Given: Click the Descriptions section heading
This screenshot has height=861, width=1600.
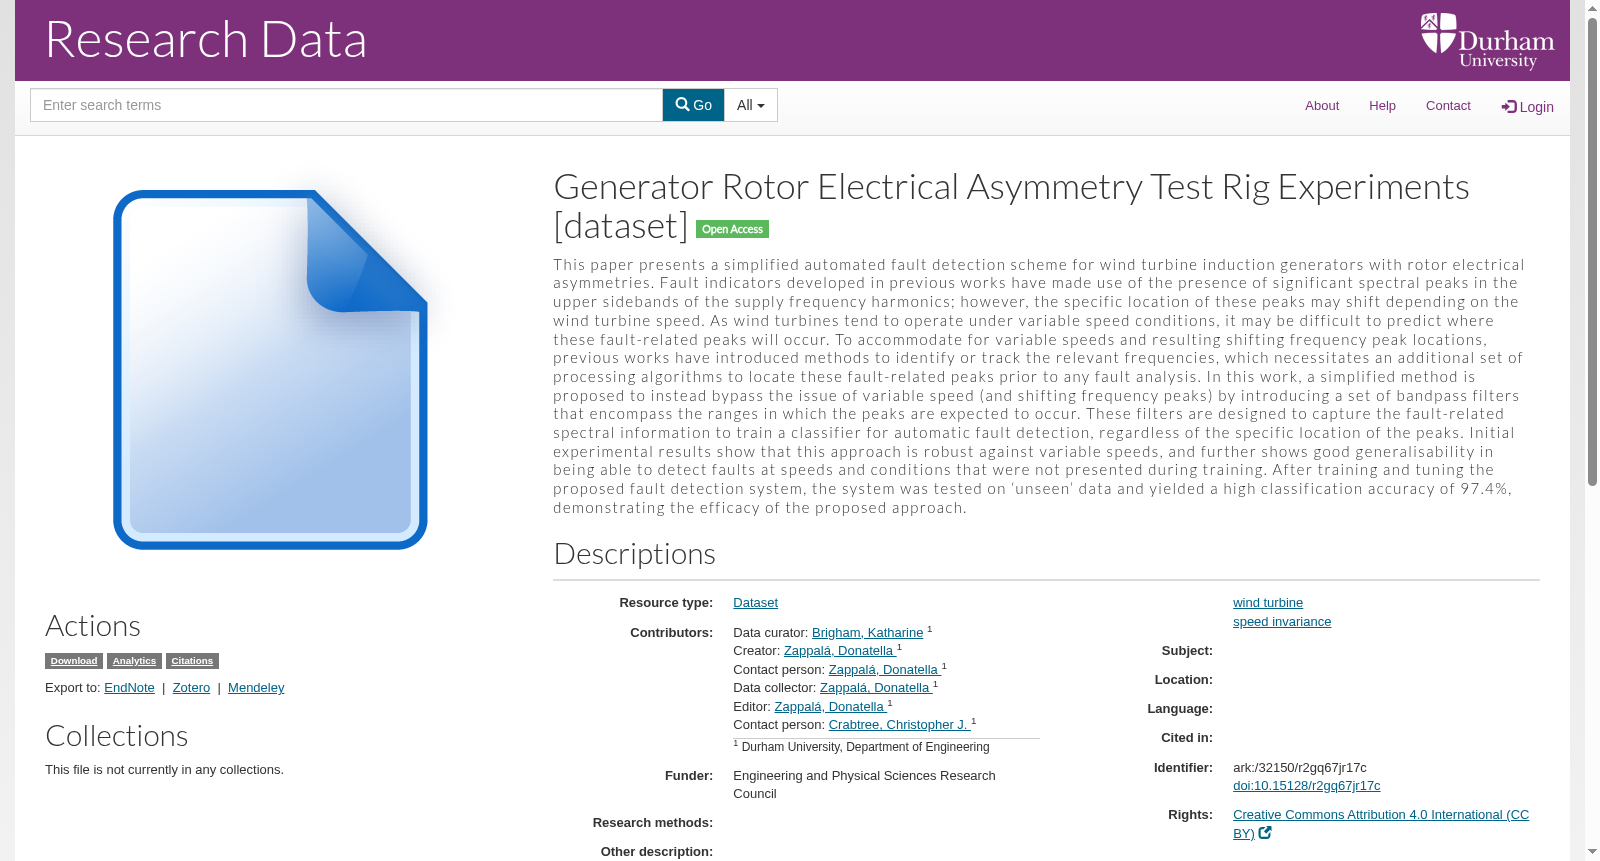Looking at the screenshot, I should (634, 554).
